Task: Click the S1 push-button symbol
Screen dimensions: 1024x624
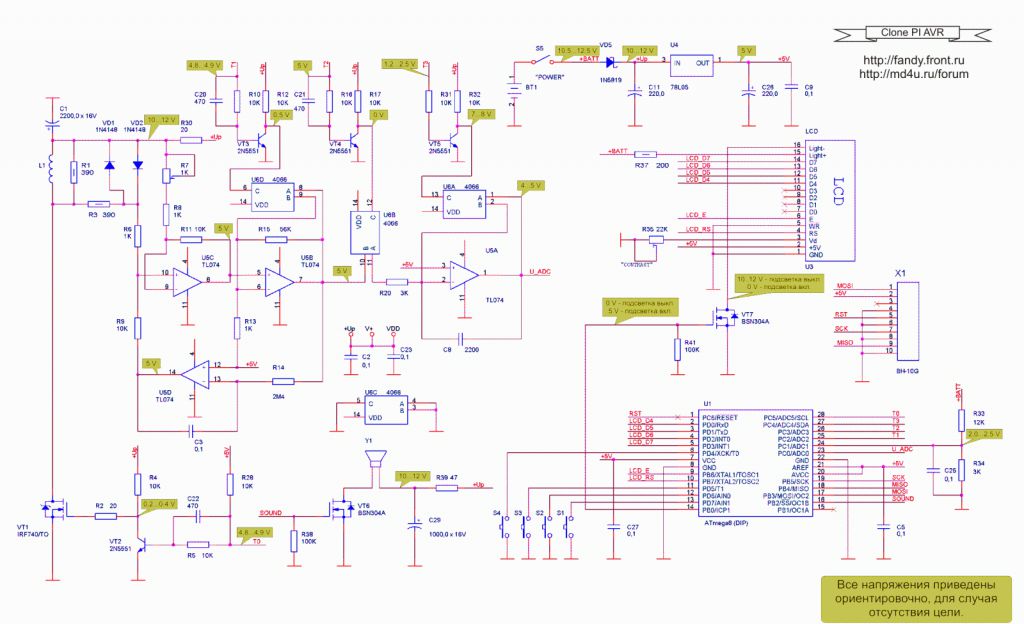Action: pos(570,526)
